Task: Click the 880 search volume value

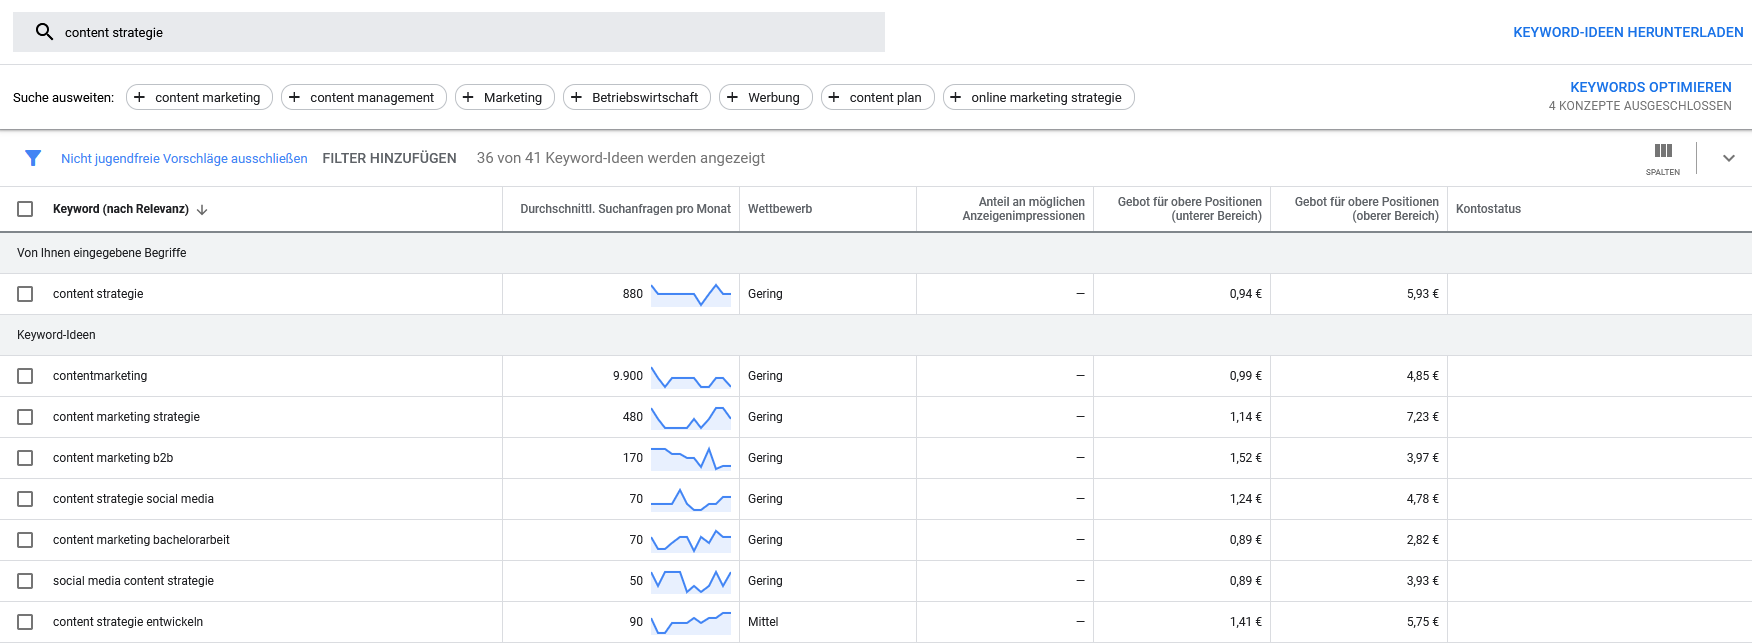Action: [x=633, y=294]
